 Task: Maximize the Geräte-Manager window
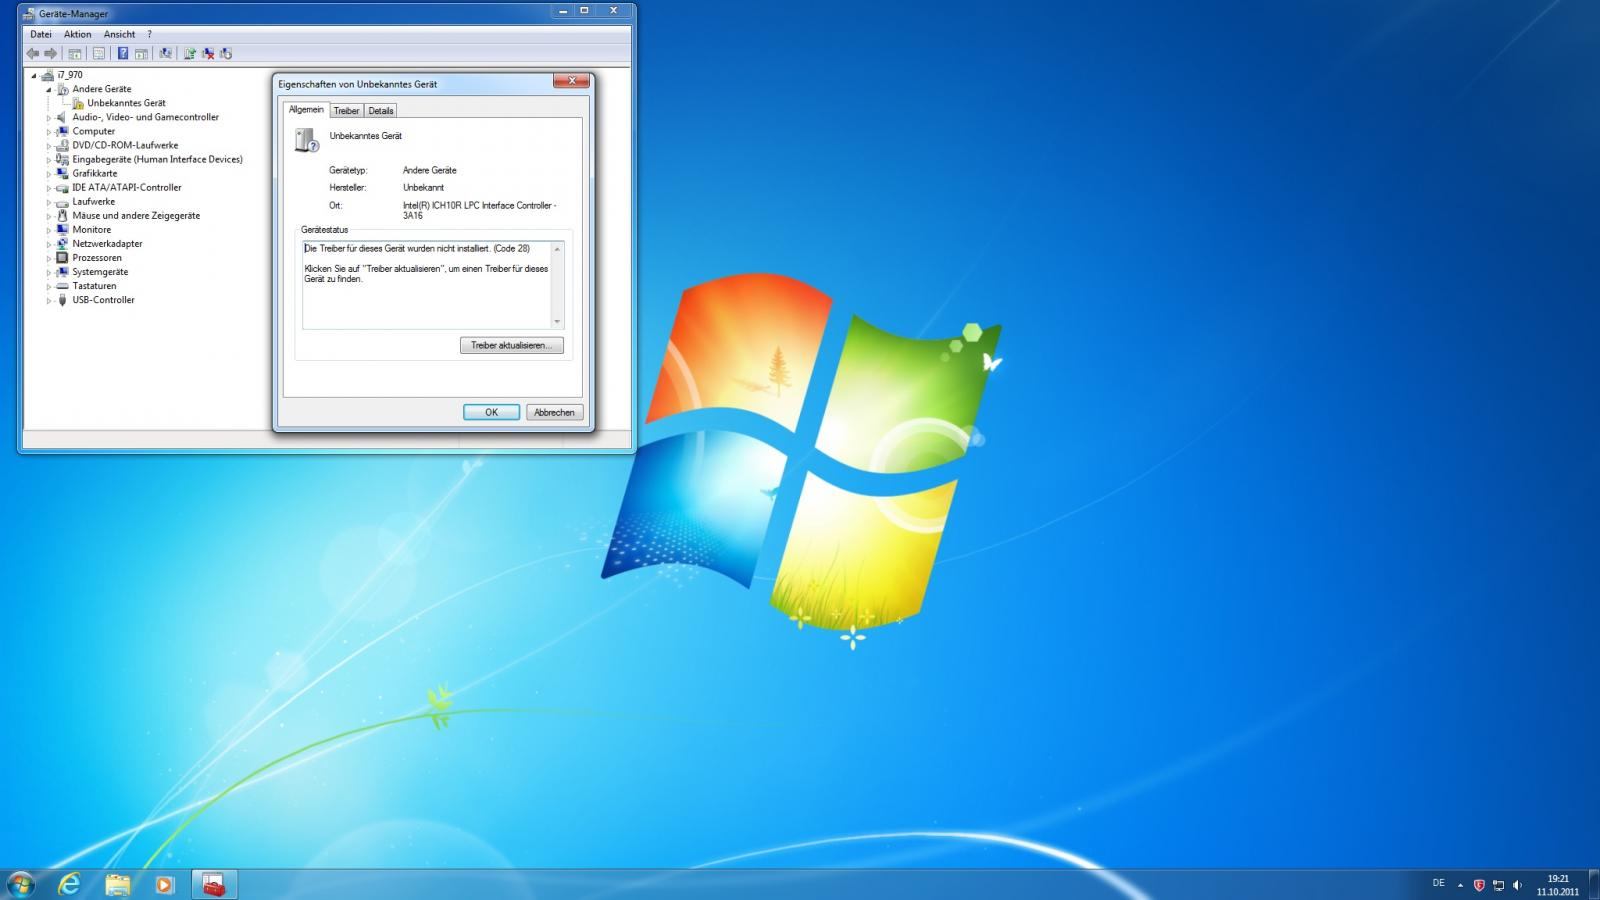(585, 11)
